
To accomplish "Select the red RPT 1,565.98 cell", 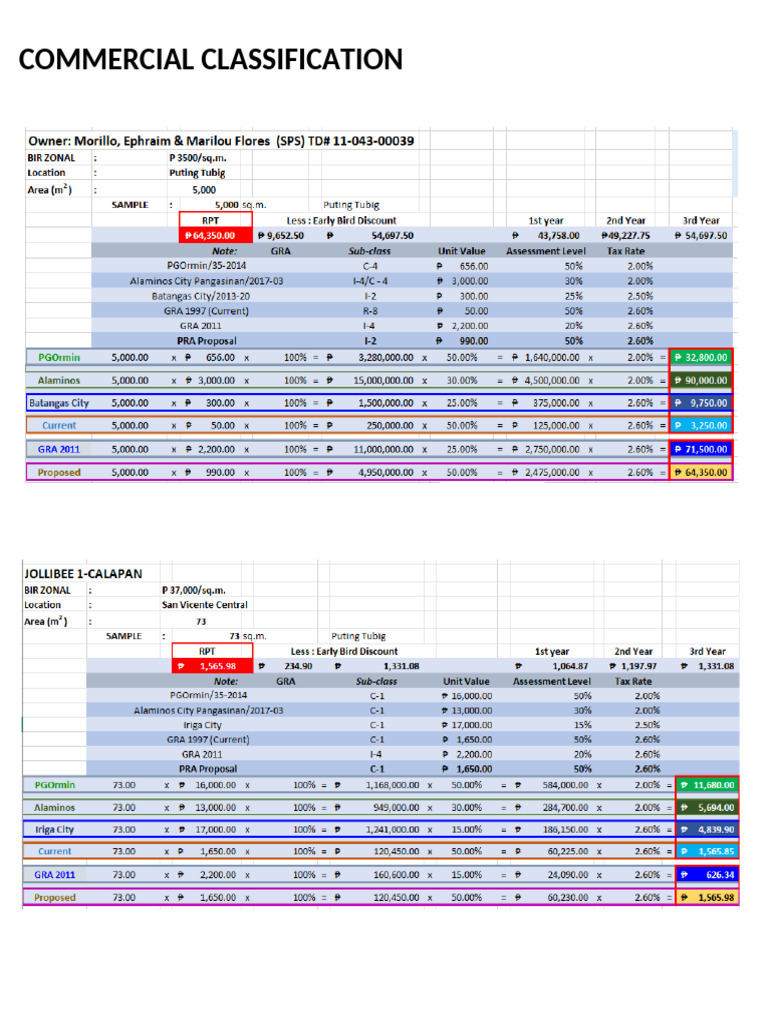I will click(212, 666).
